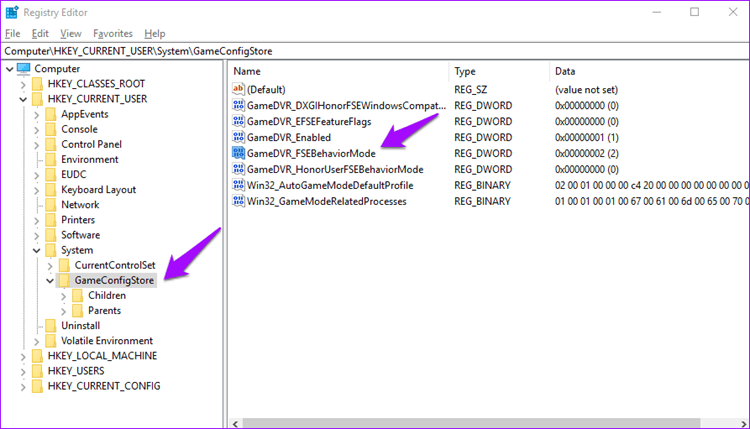Click the registry path address bar
This screenshot has width=750, height=429.
coord(375,51)
